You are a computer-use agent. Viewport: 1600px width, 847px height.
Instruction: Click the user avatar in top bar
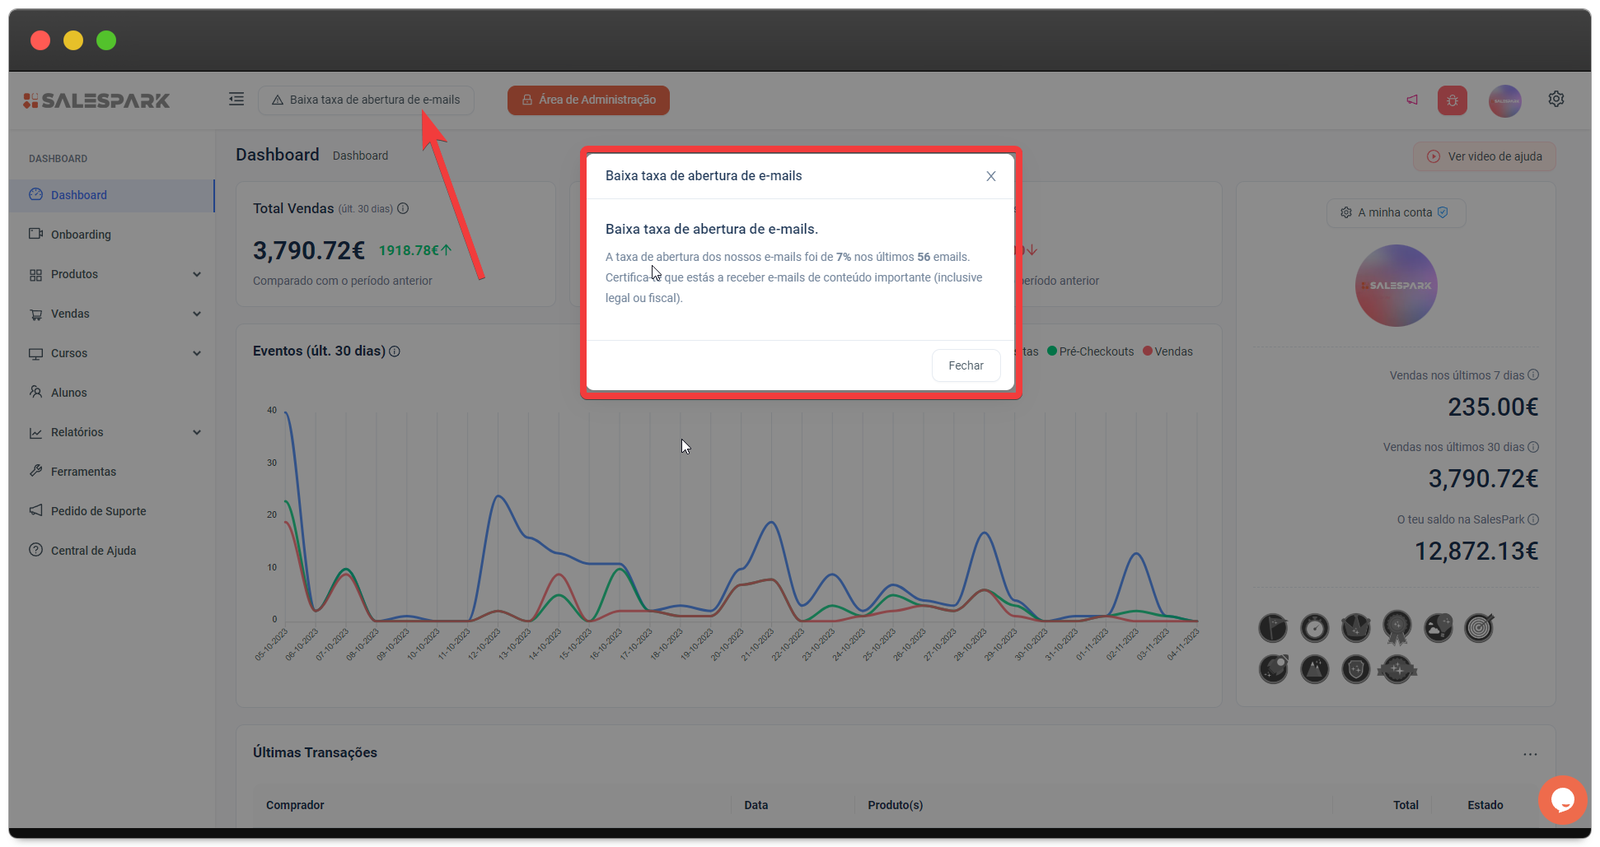[1504, 100]
